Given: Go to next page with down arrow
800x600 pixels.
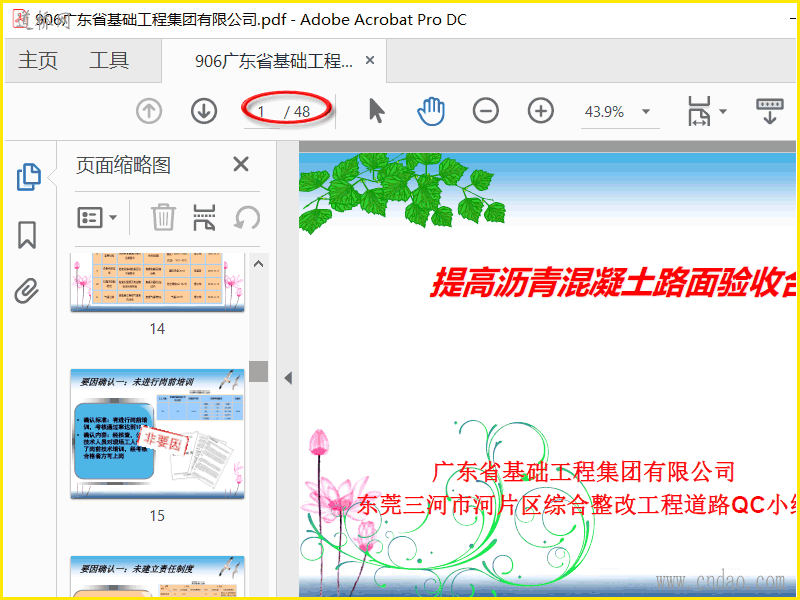Looking at the screenshot, I should pyautogui.click(x=204, y=111).
